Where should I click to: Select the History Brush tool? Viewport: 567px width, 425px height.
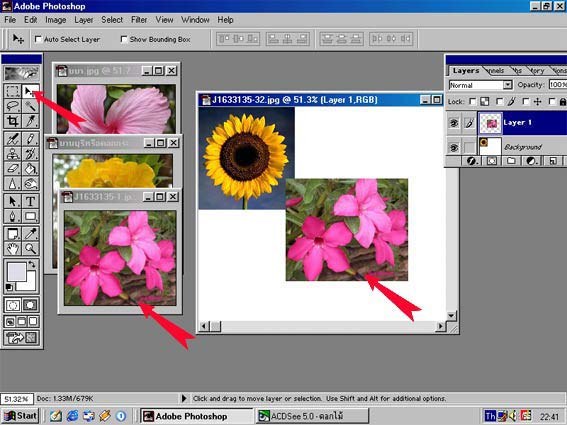(30, 153)
